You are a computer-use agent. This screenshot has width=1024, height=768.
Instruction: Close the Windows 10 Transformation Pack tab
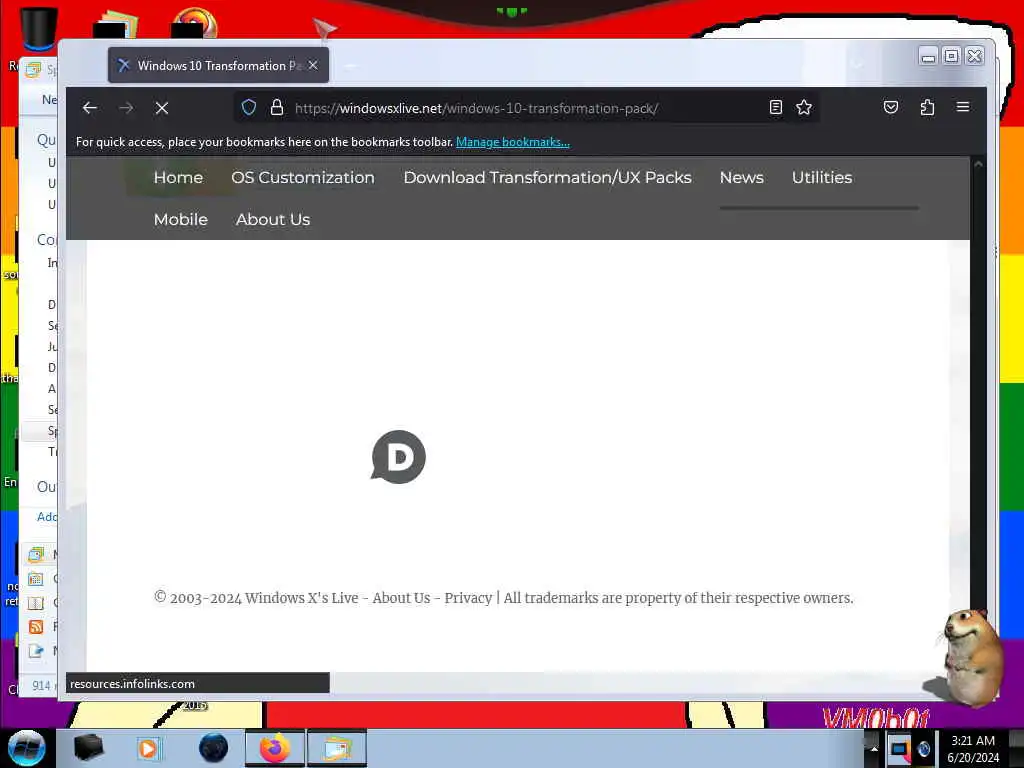(313, 65)
